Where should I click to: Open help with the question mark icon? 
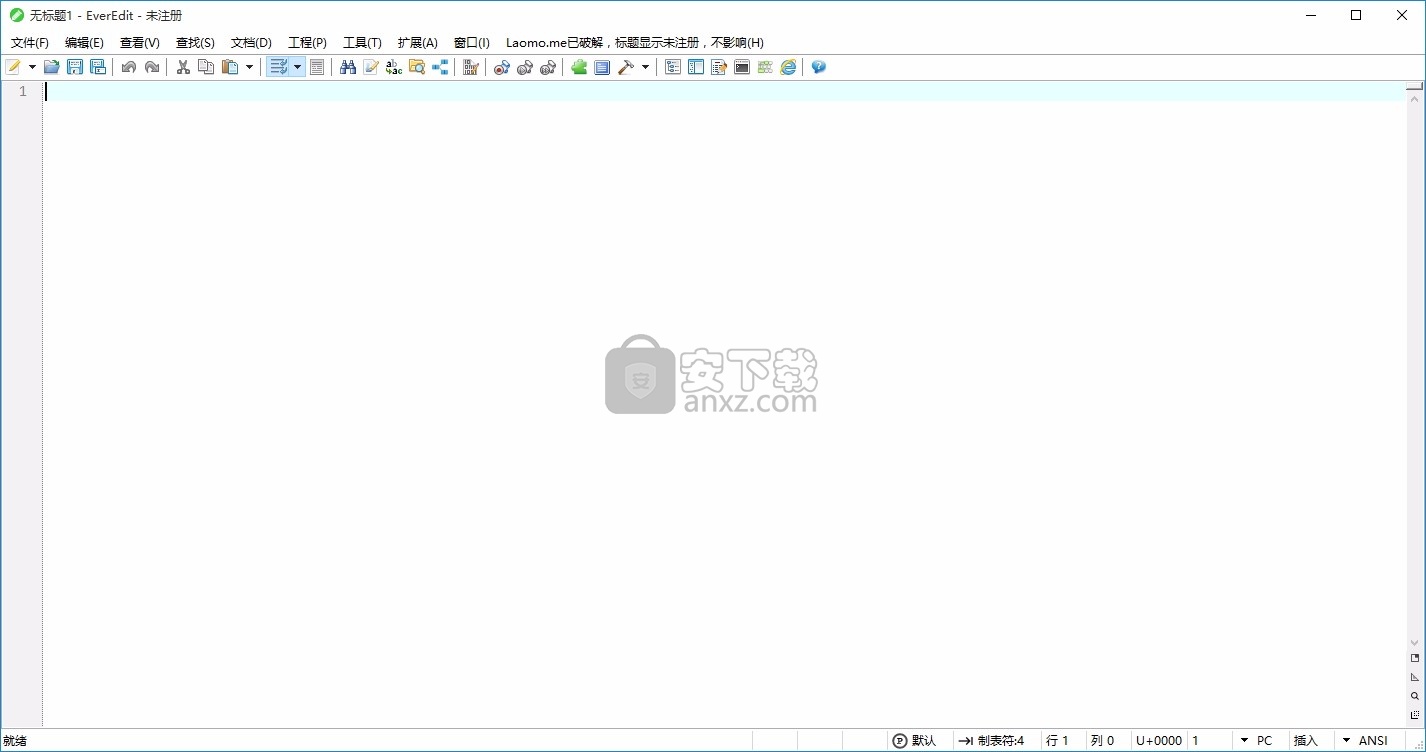pyautogui.click(x=819, y=67)
